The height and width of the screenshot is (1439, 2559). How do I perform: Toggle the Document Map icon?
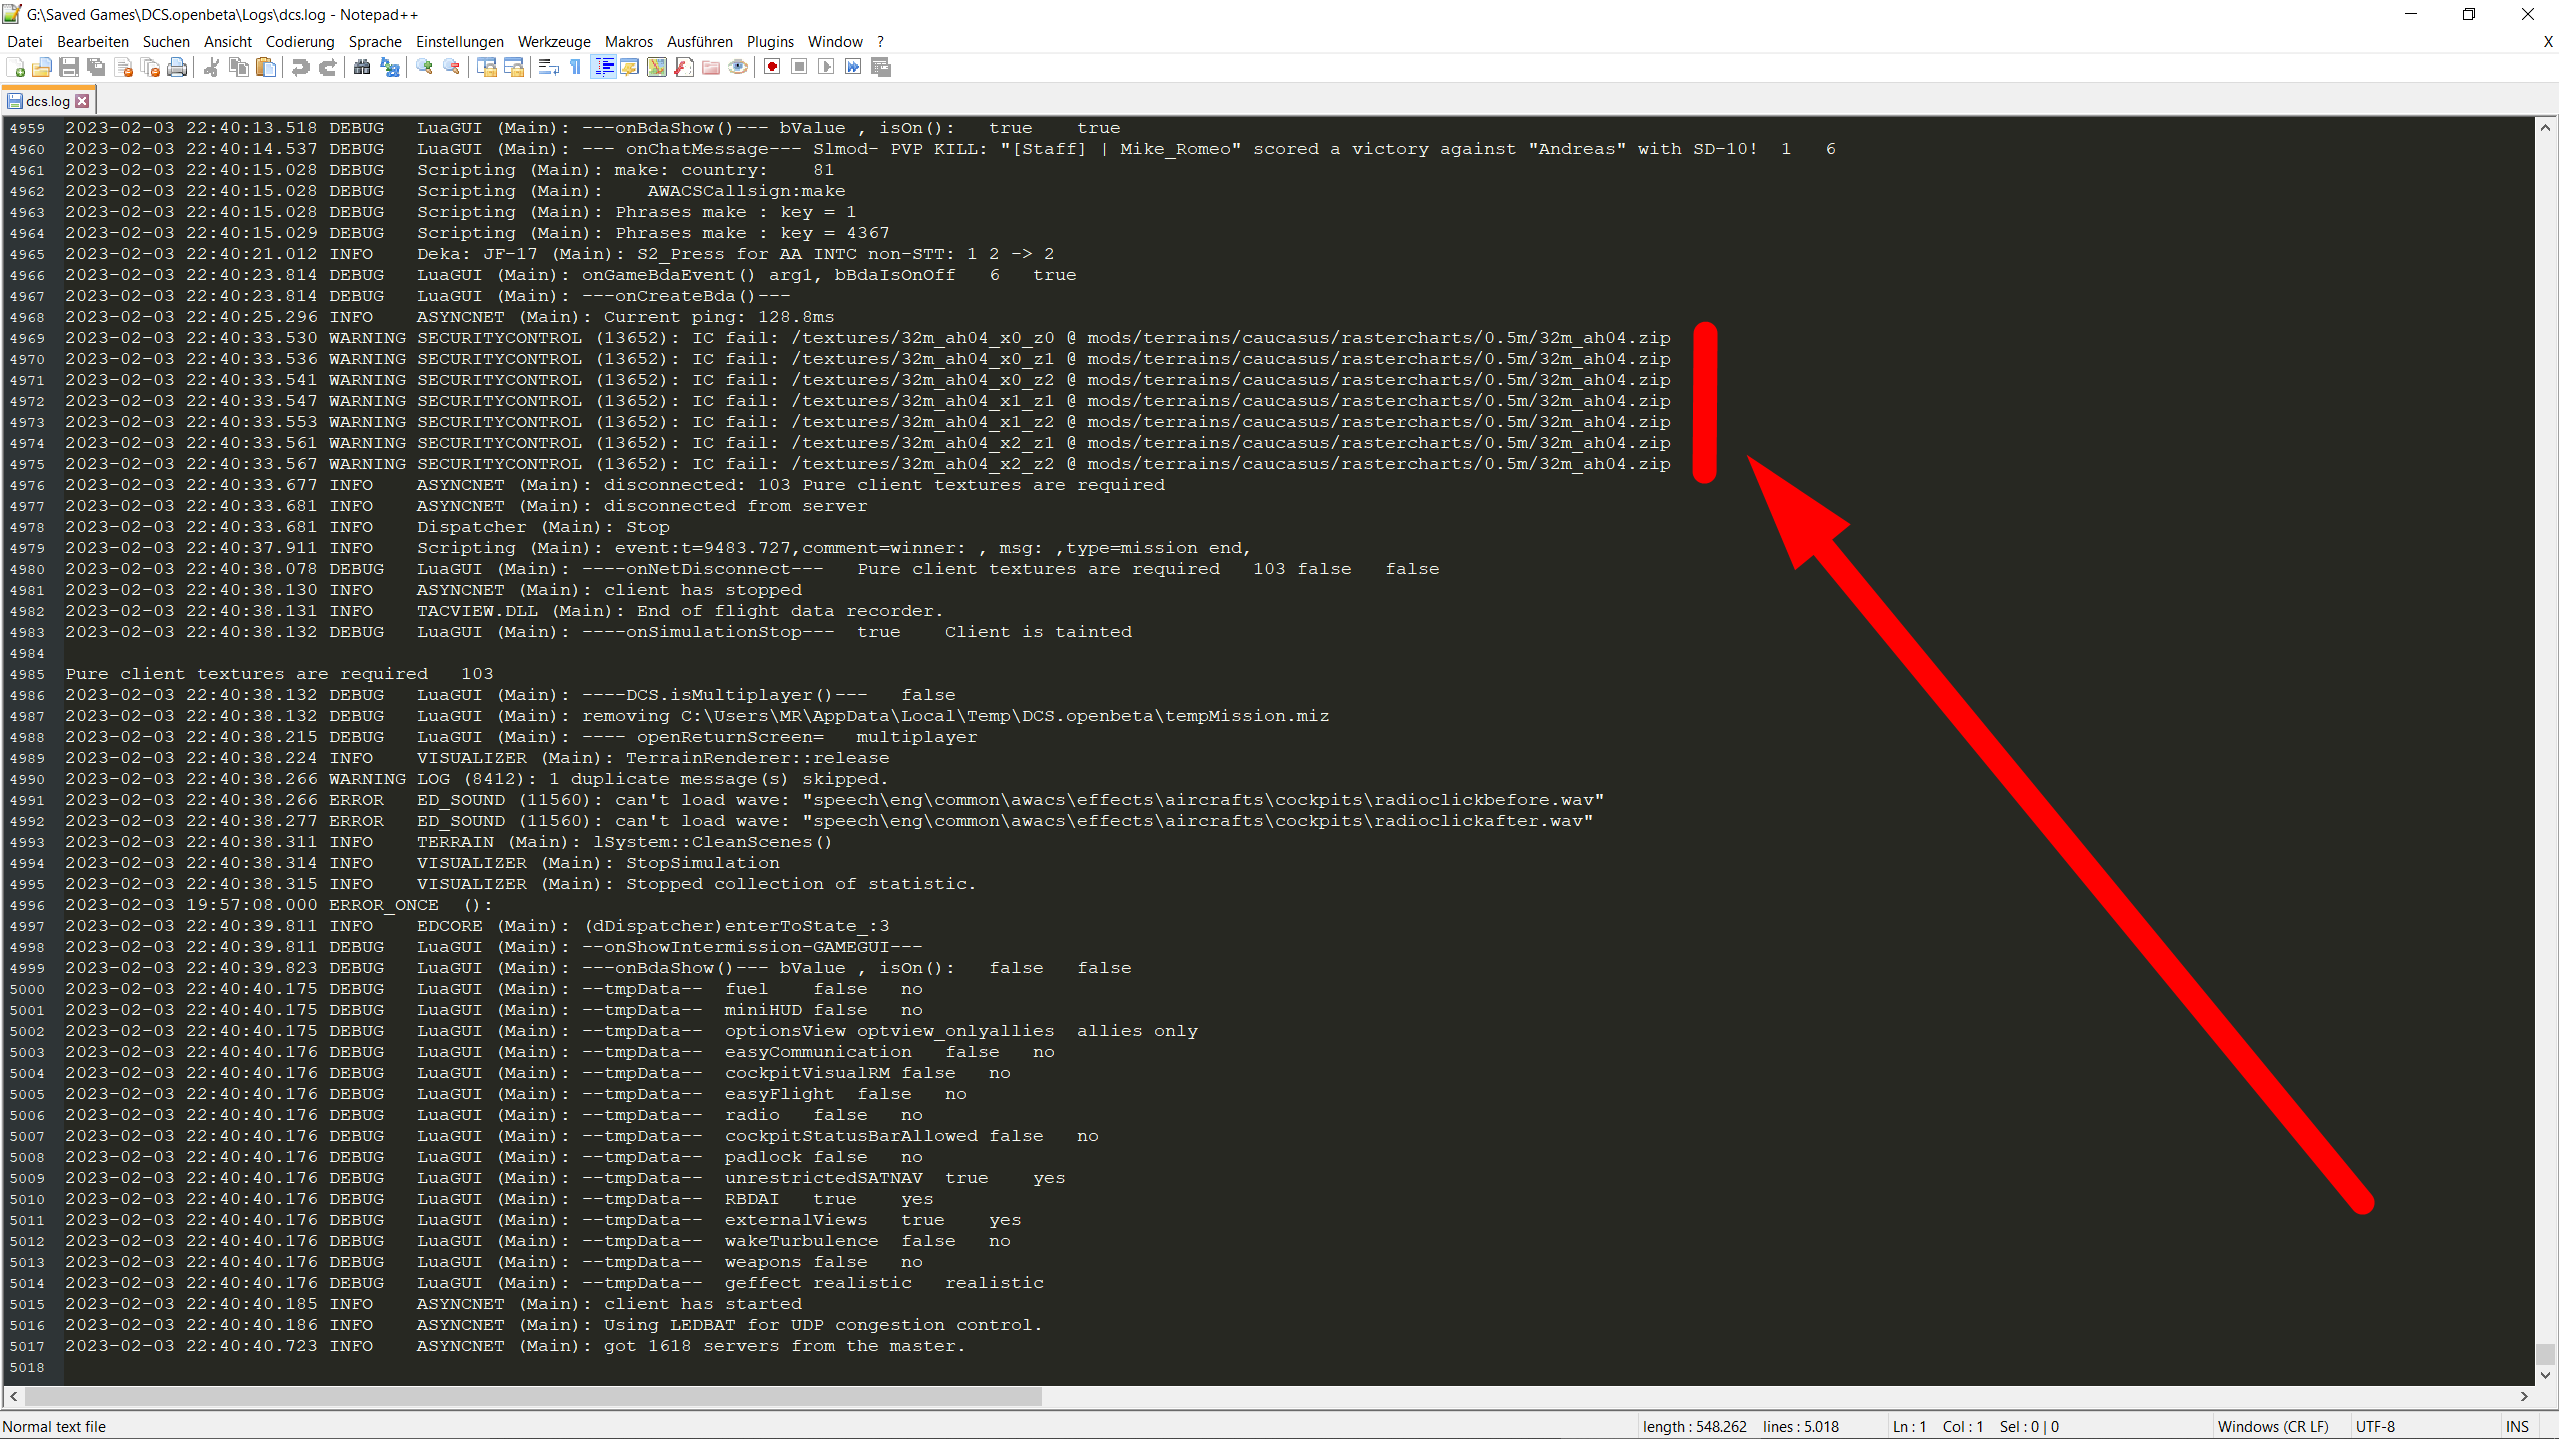click(x=657, y=67)
